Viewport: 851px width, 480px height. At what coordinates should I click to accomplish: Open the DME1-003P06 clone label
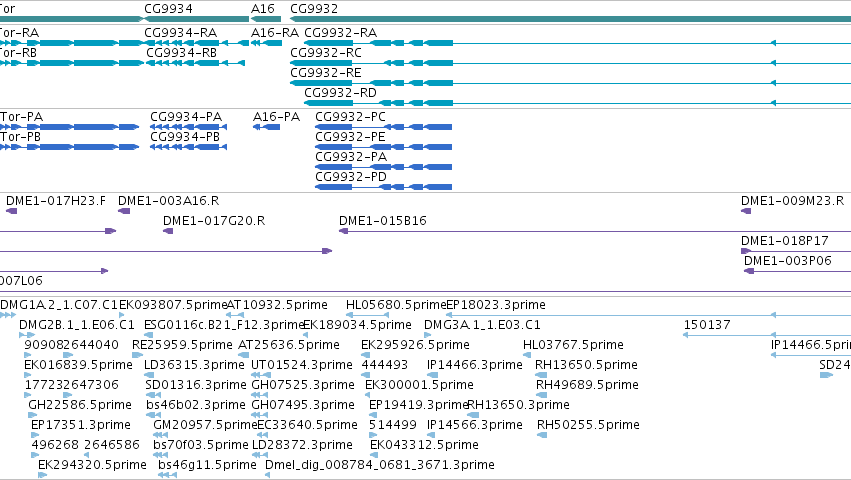[x=788, y=261]
